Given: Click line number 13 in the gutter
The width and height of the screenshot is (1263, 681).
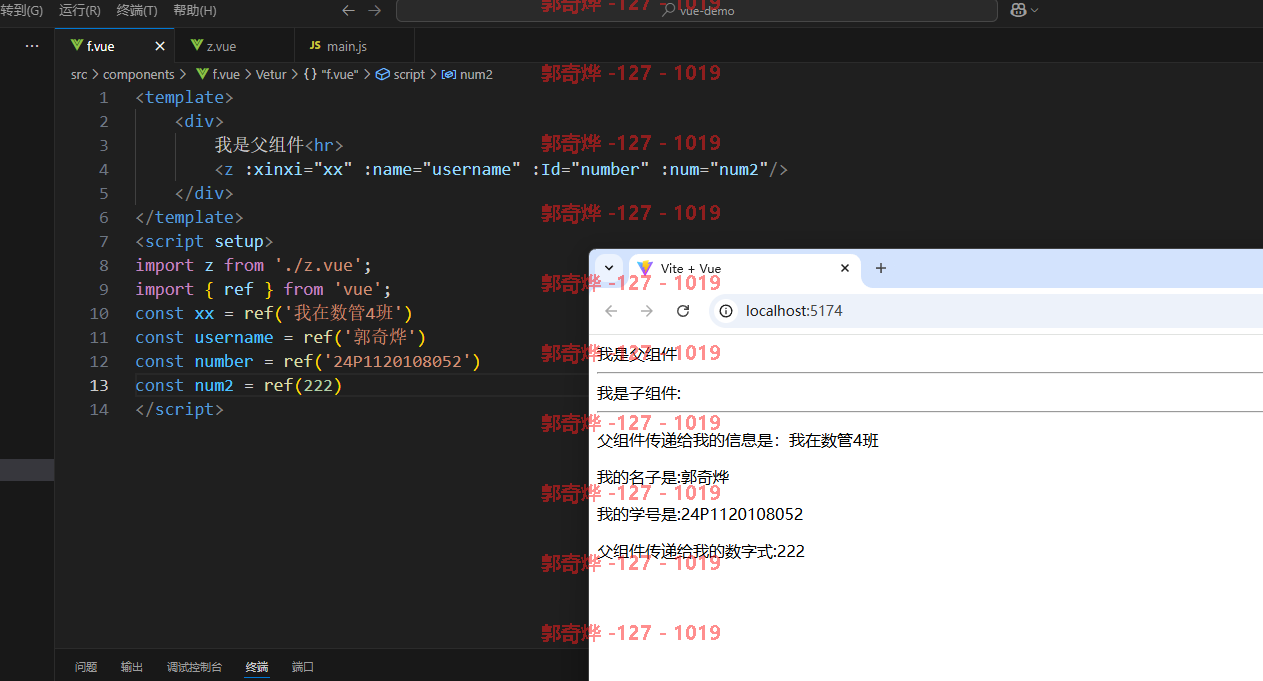Looking at the screenshot, I should tap(98, 385).
